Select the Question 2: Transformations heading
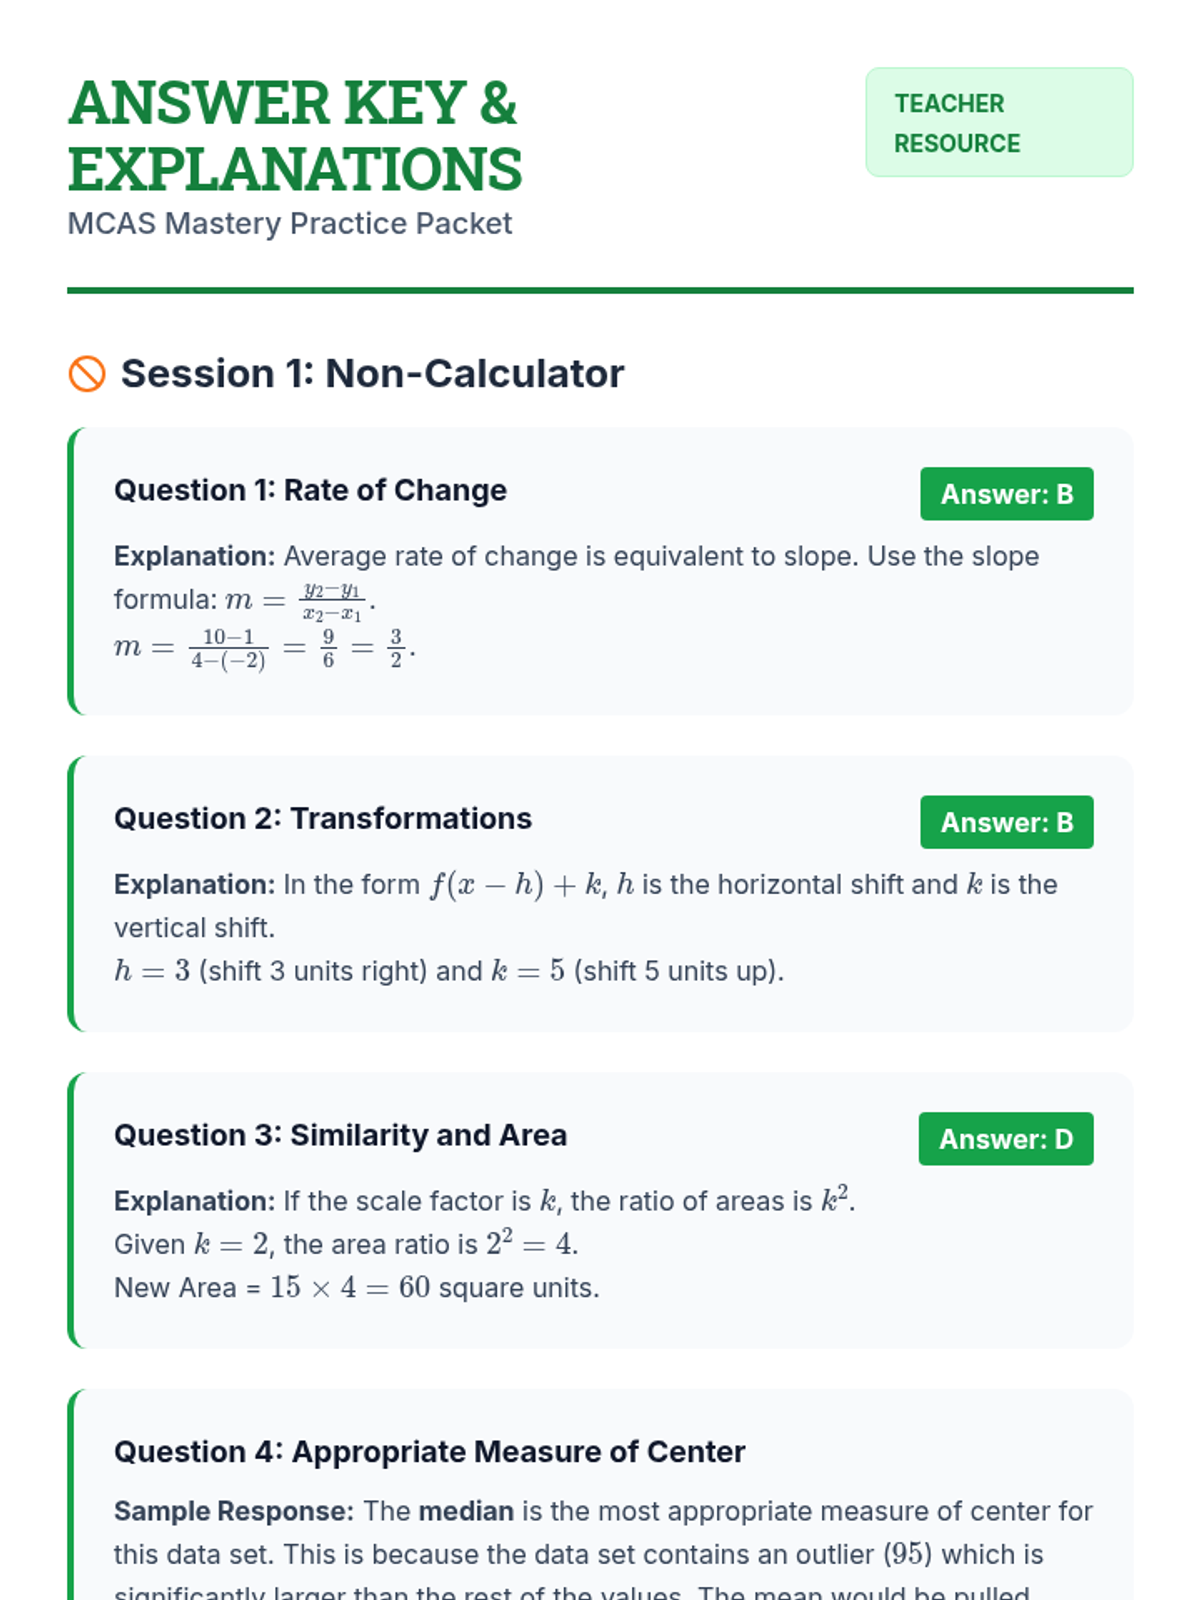1200x1600 pixels. pyautogui.click(x=322, y=818)
